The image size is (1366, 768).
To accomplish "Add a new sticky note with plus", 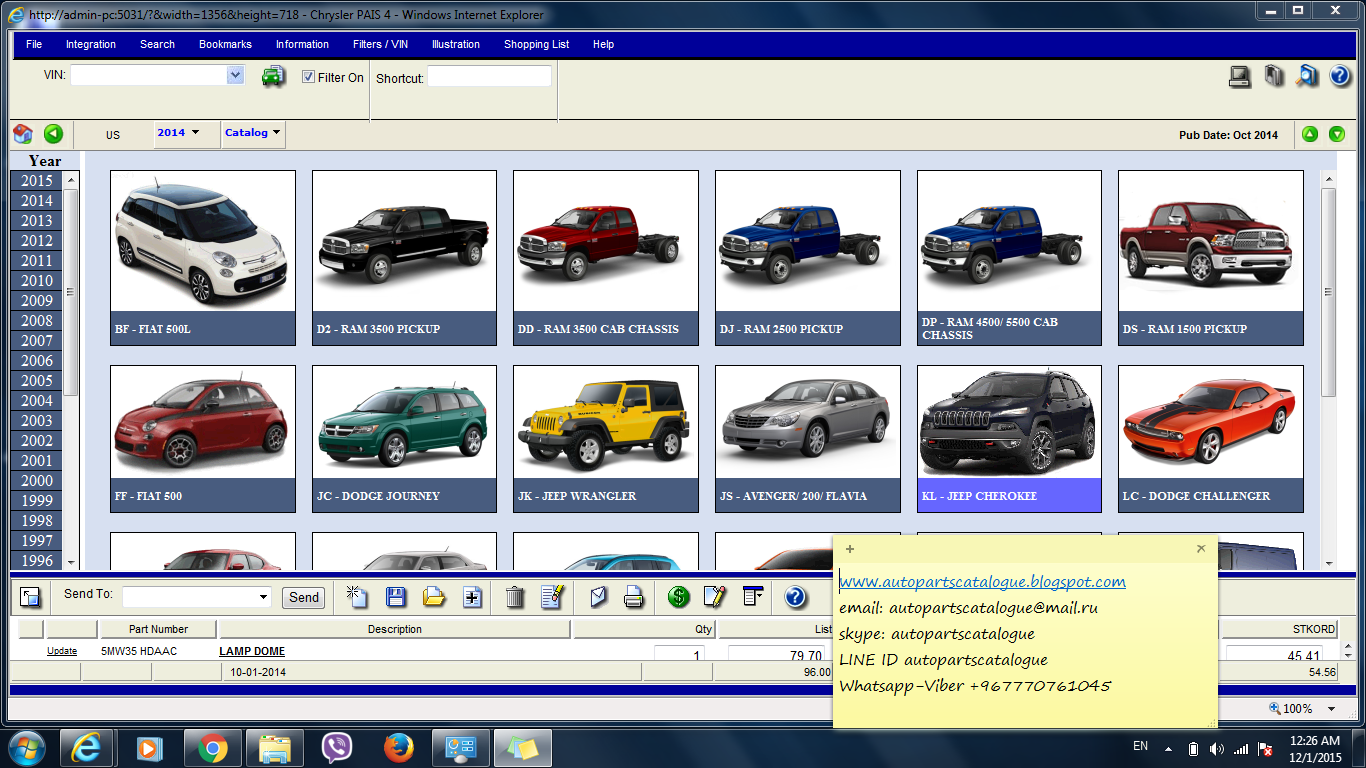I will click(850, 549).
